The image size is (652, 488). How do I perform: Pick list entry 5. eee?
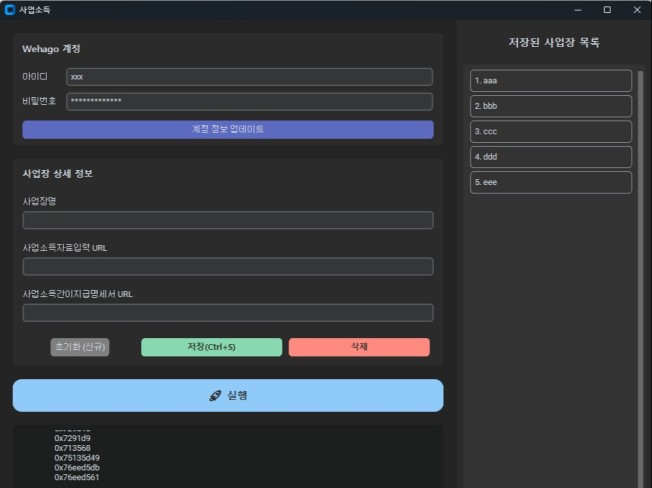pyautogui.click(x=550, y=182)
